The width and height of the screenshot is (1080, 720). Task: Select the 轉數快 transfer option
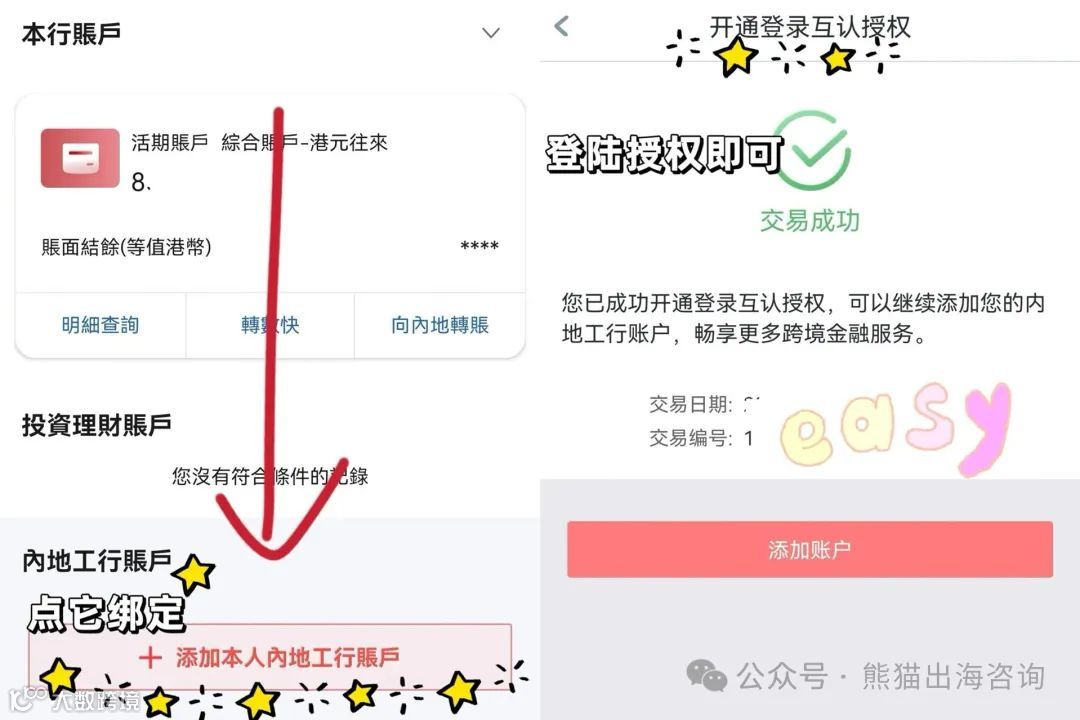point(270,325)
